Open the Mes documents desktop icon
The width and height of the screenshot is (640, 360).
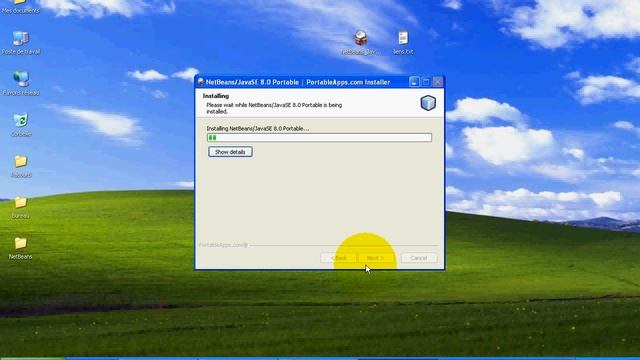[x=20, y=5]
